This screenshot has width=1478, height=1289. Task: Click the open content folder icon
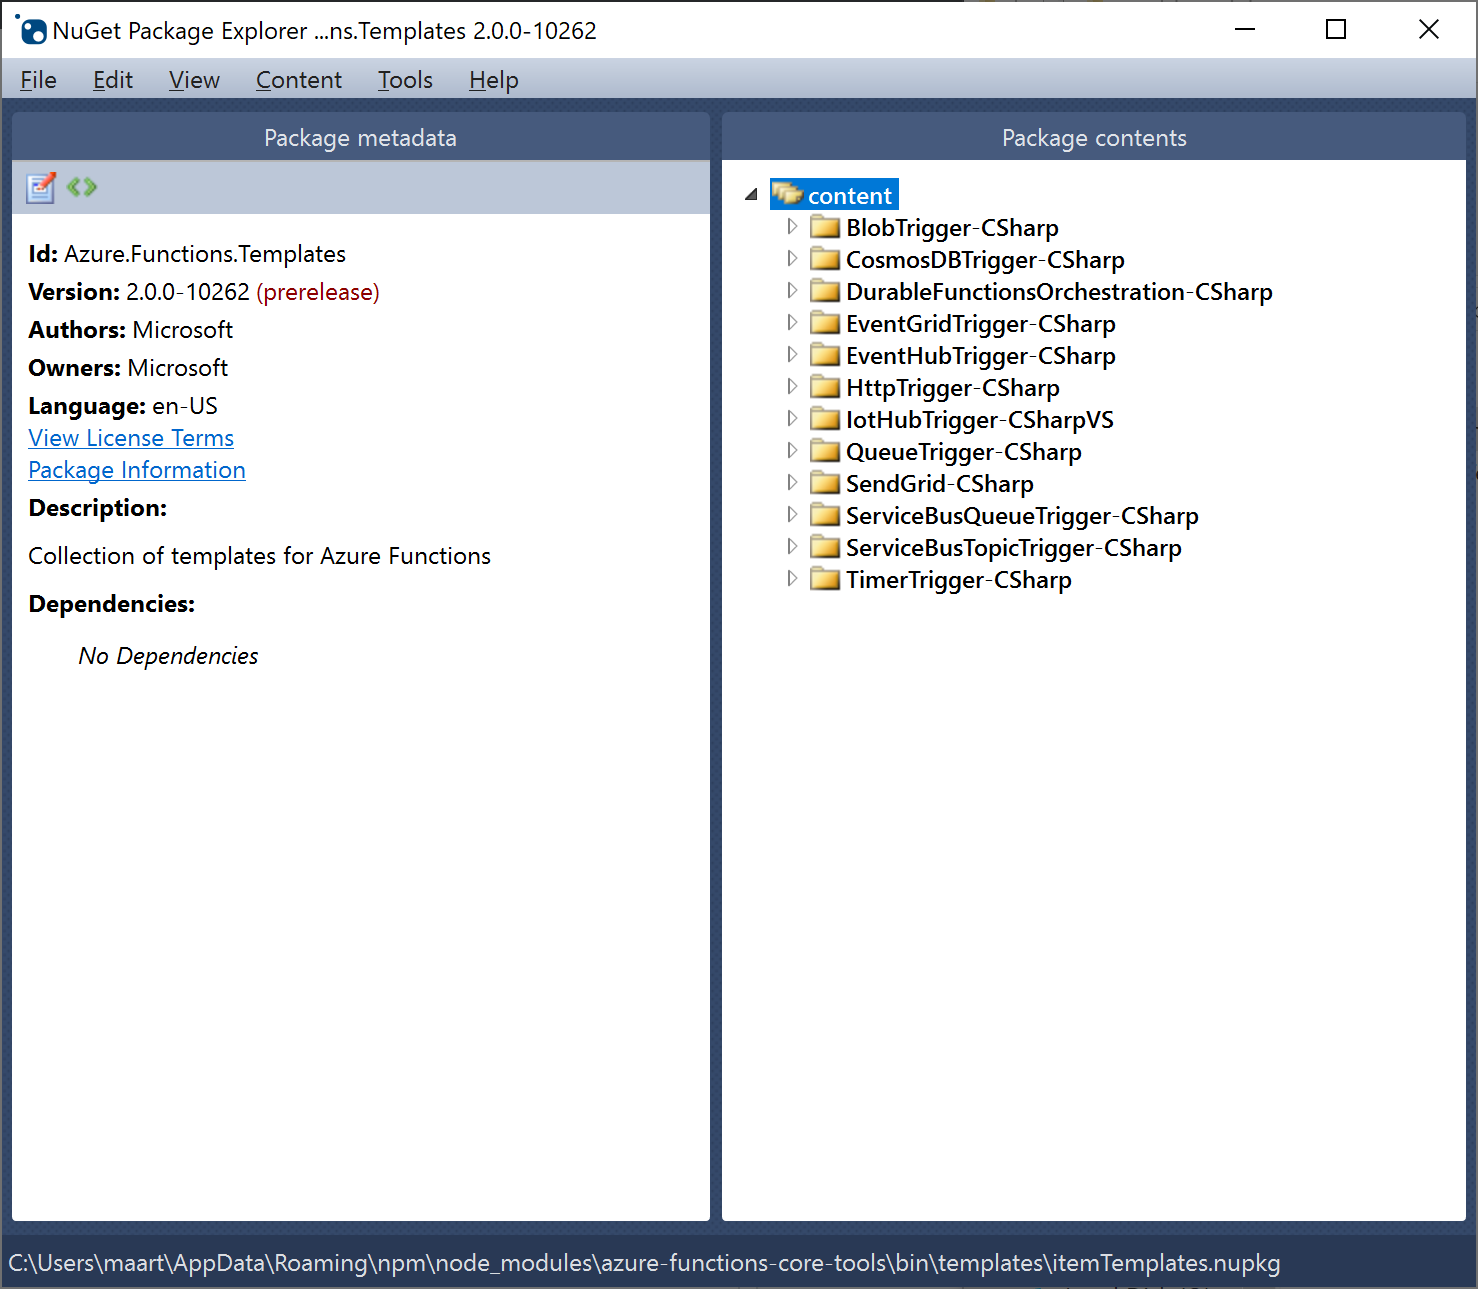(x=786, y=193)
